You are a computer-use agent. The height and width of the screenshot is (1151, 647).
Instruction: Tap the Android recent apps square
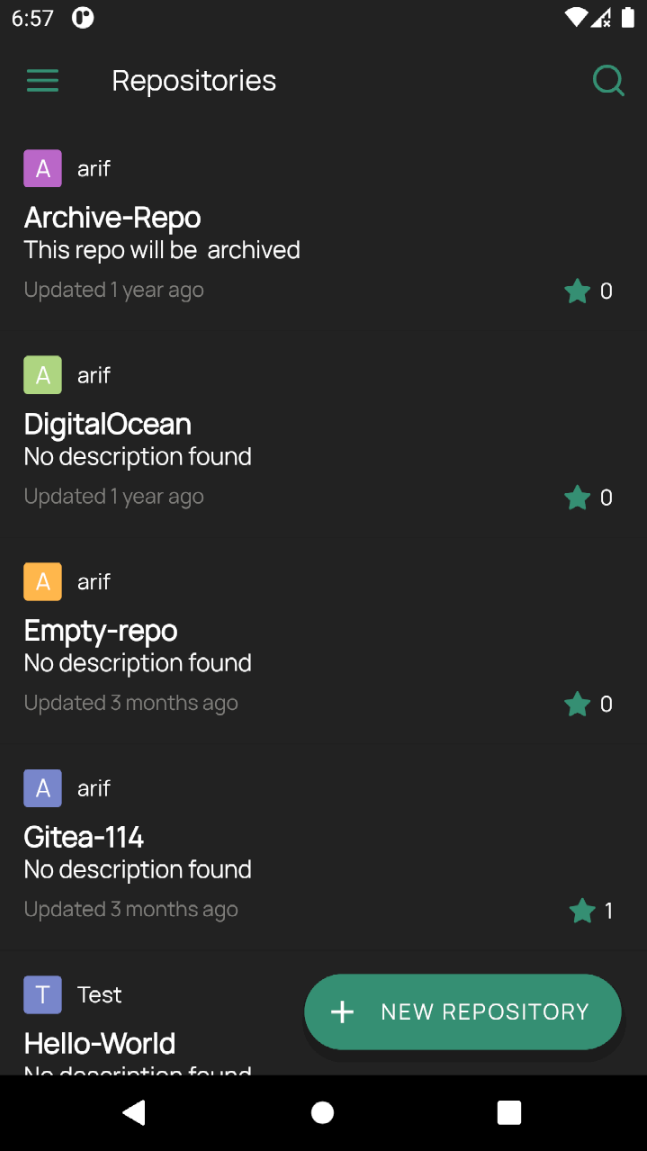[x=509, y=1112]
